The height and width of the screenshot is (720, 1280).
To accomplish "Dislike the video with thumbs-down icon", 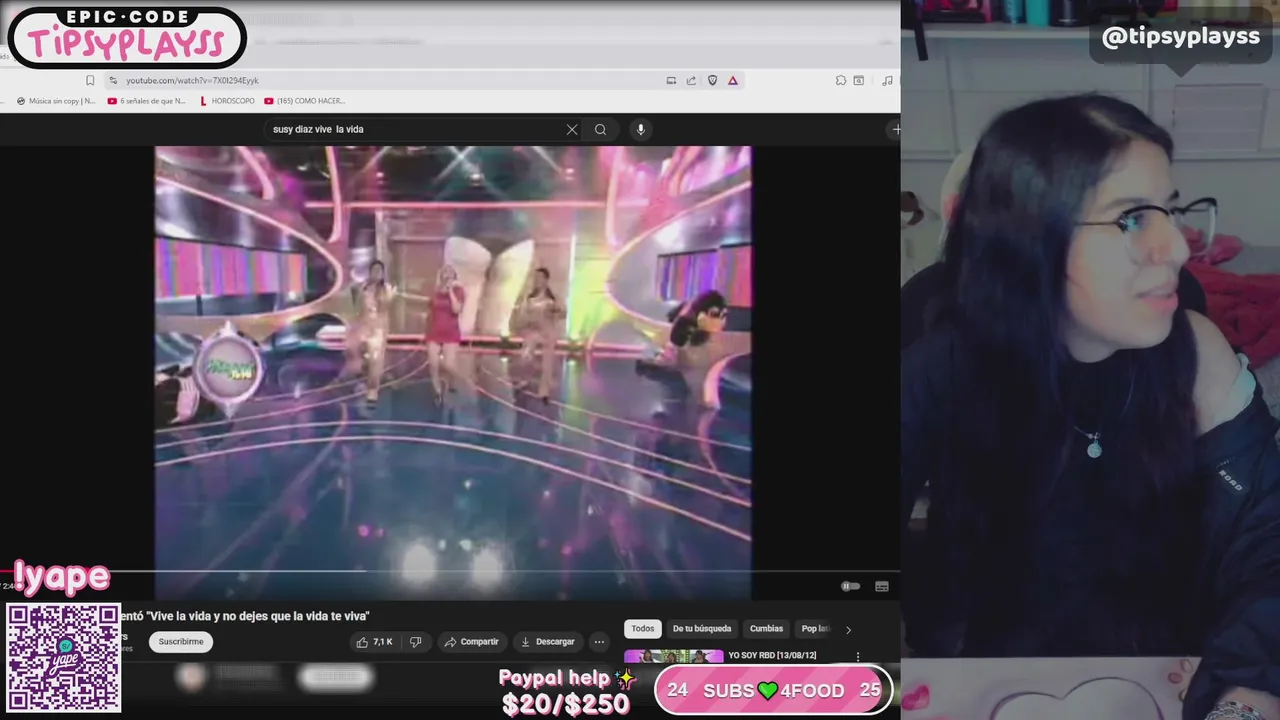I will (416, 642).
